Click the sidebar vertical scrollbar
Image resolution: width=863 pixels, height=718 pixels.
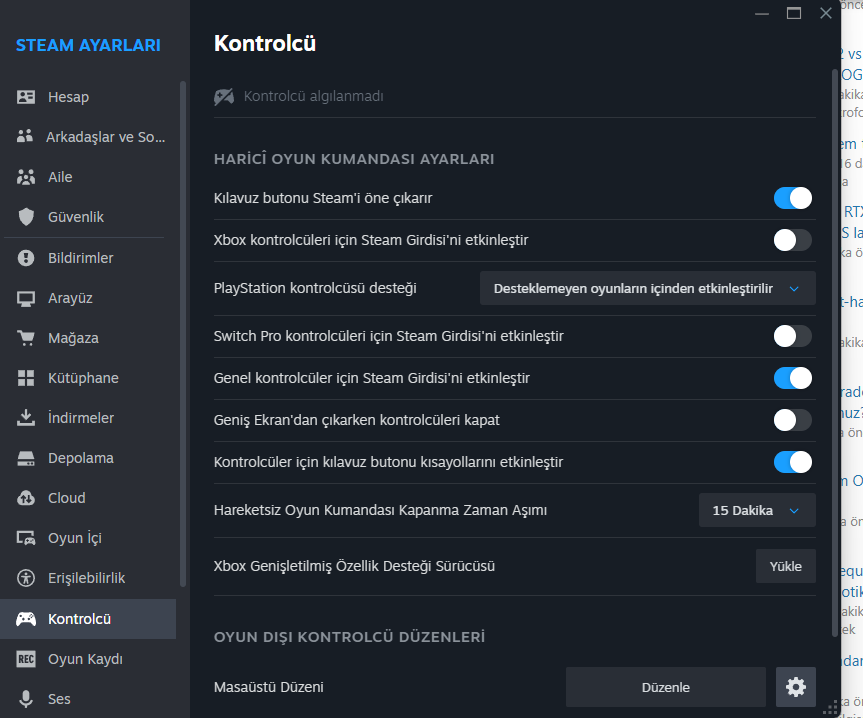[183, 334]
